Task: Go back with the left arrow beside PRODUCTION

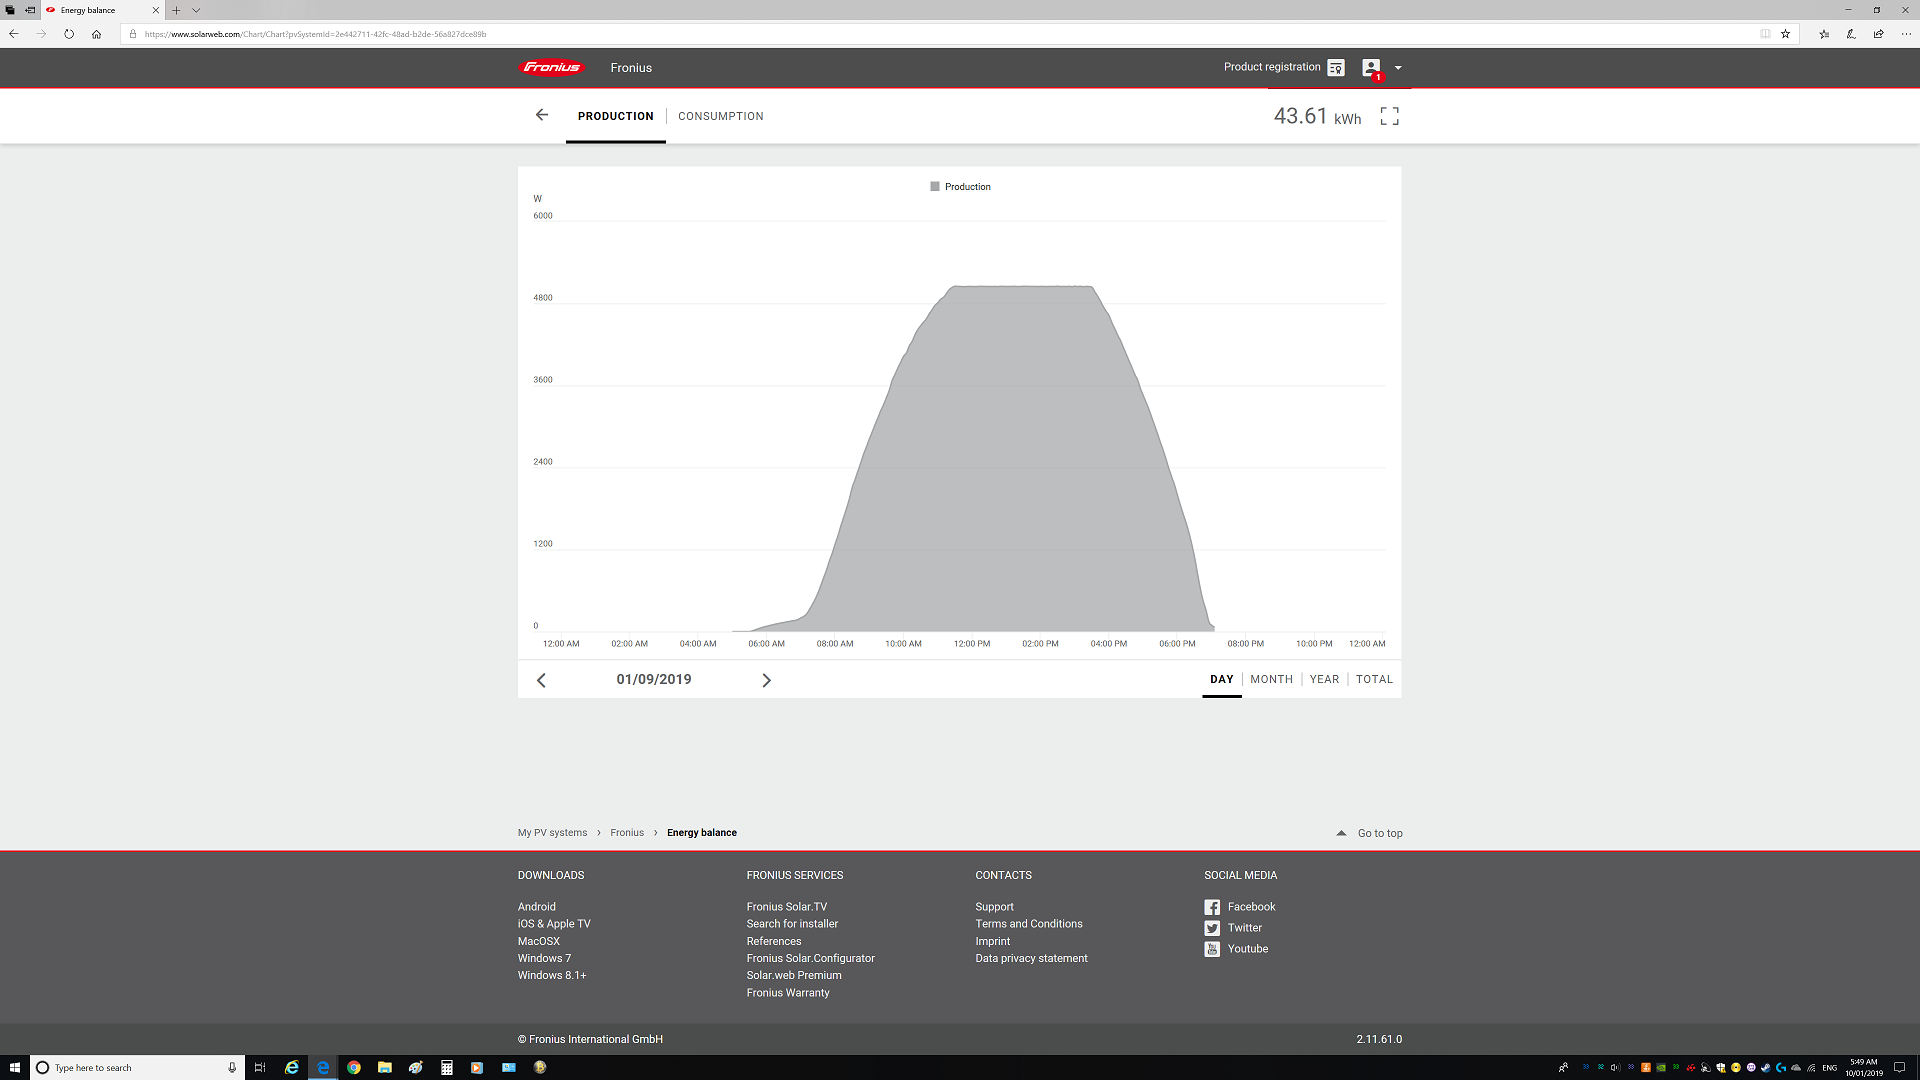Action: point(542,115)
